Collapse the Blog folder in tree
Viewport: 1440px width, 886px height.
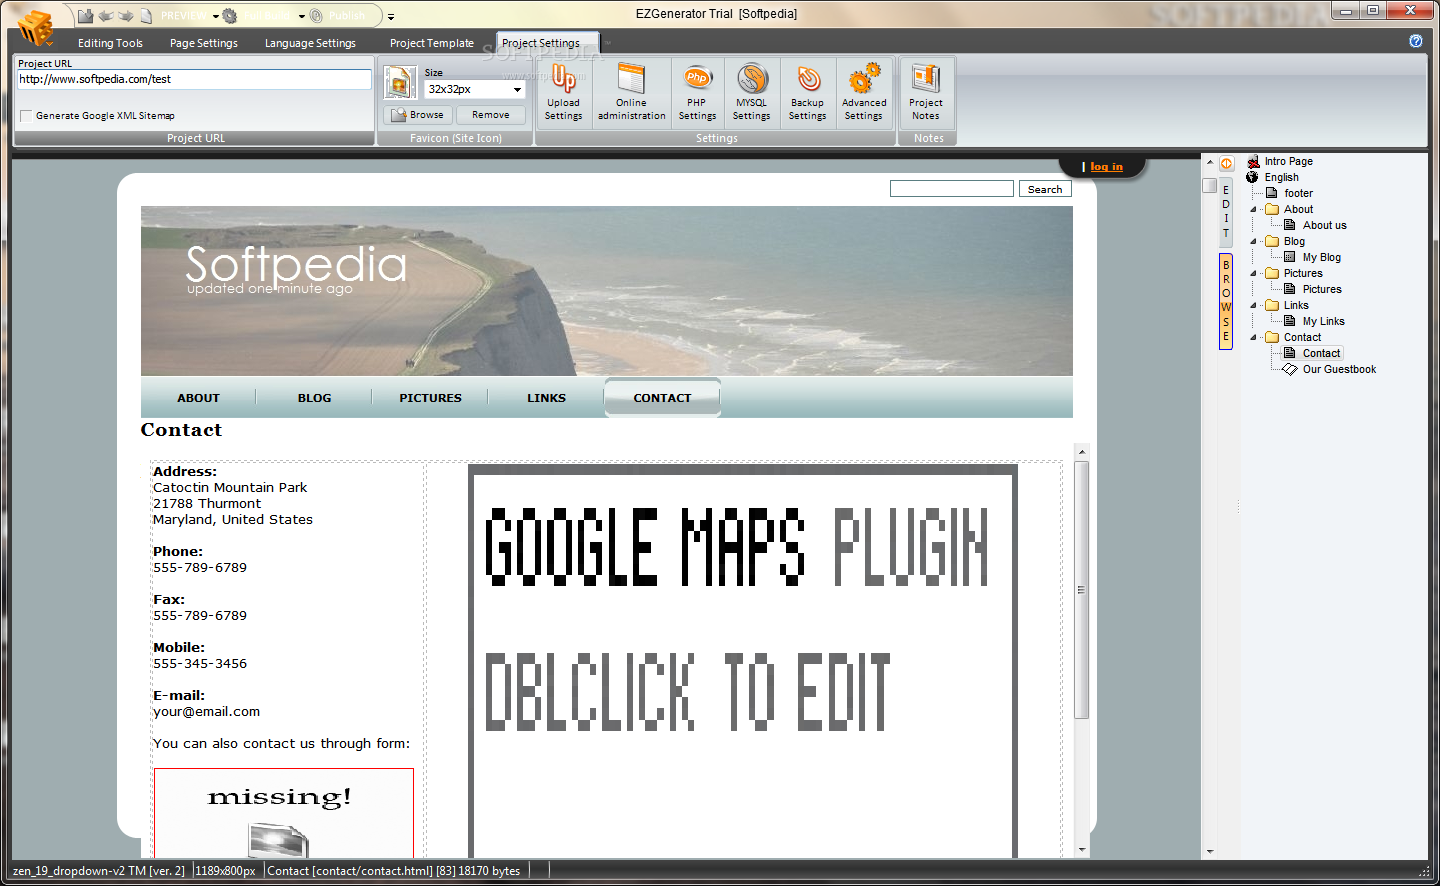1254,242
